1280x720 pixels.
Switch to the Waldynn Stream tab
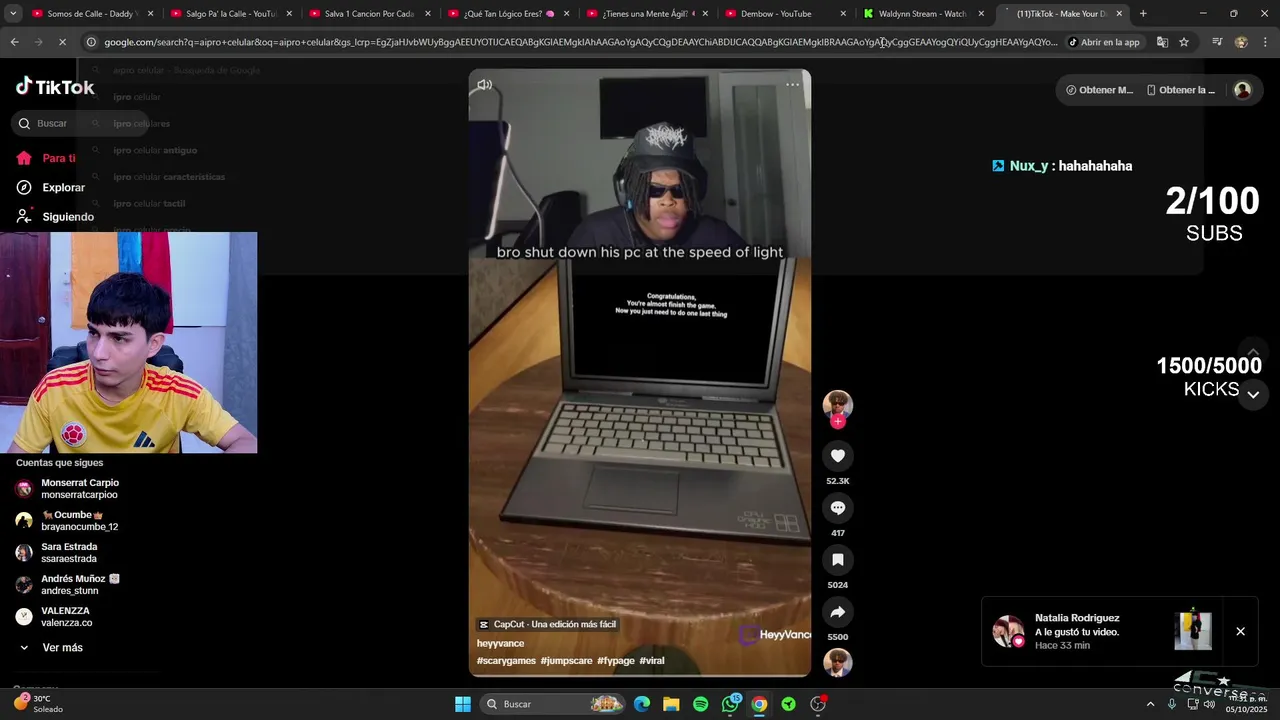pos(925,14)
